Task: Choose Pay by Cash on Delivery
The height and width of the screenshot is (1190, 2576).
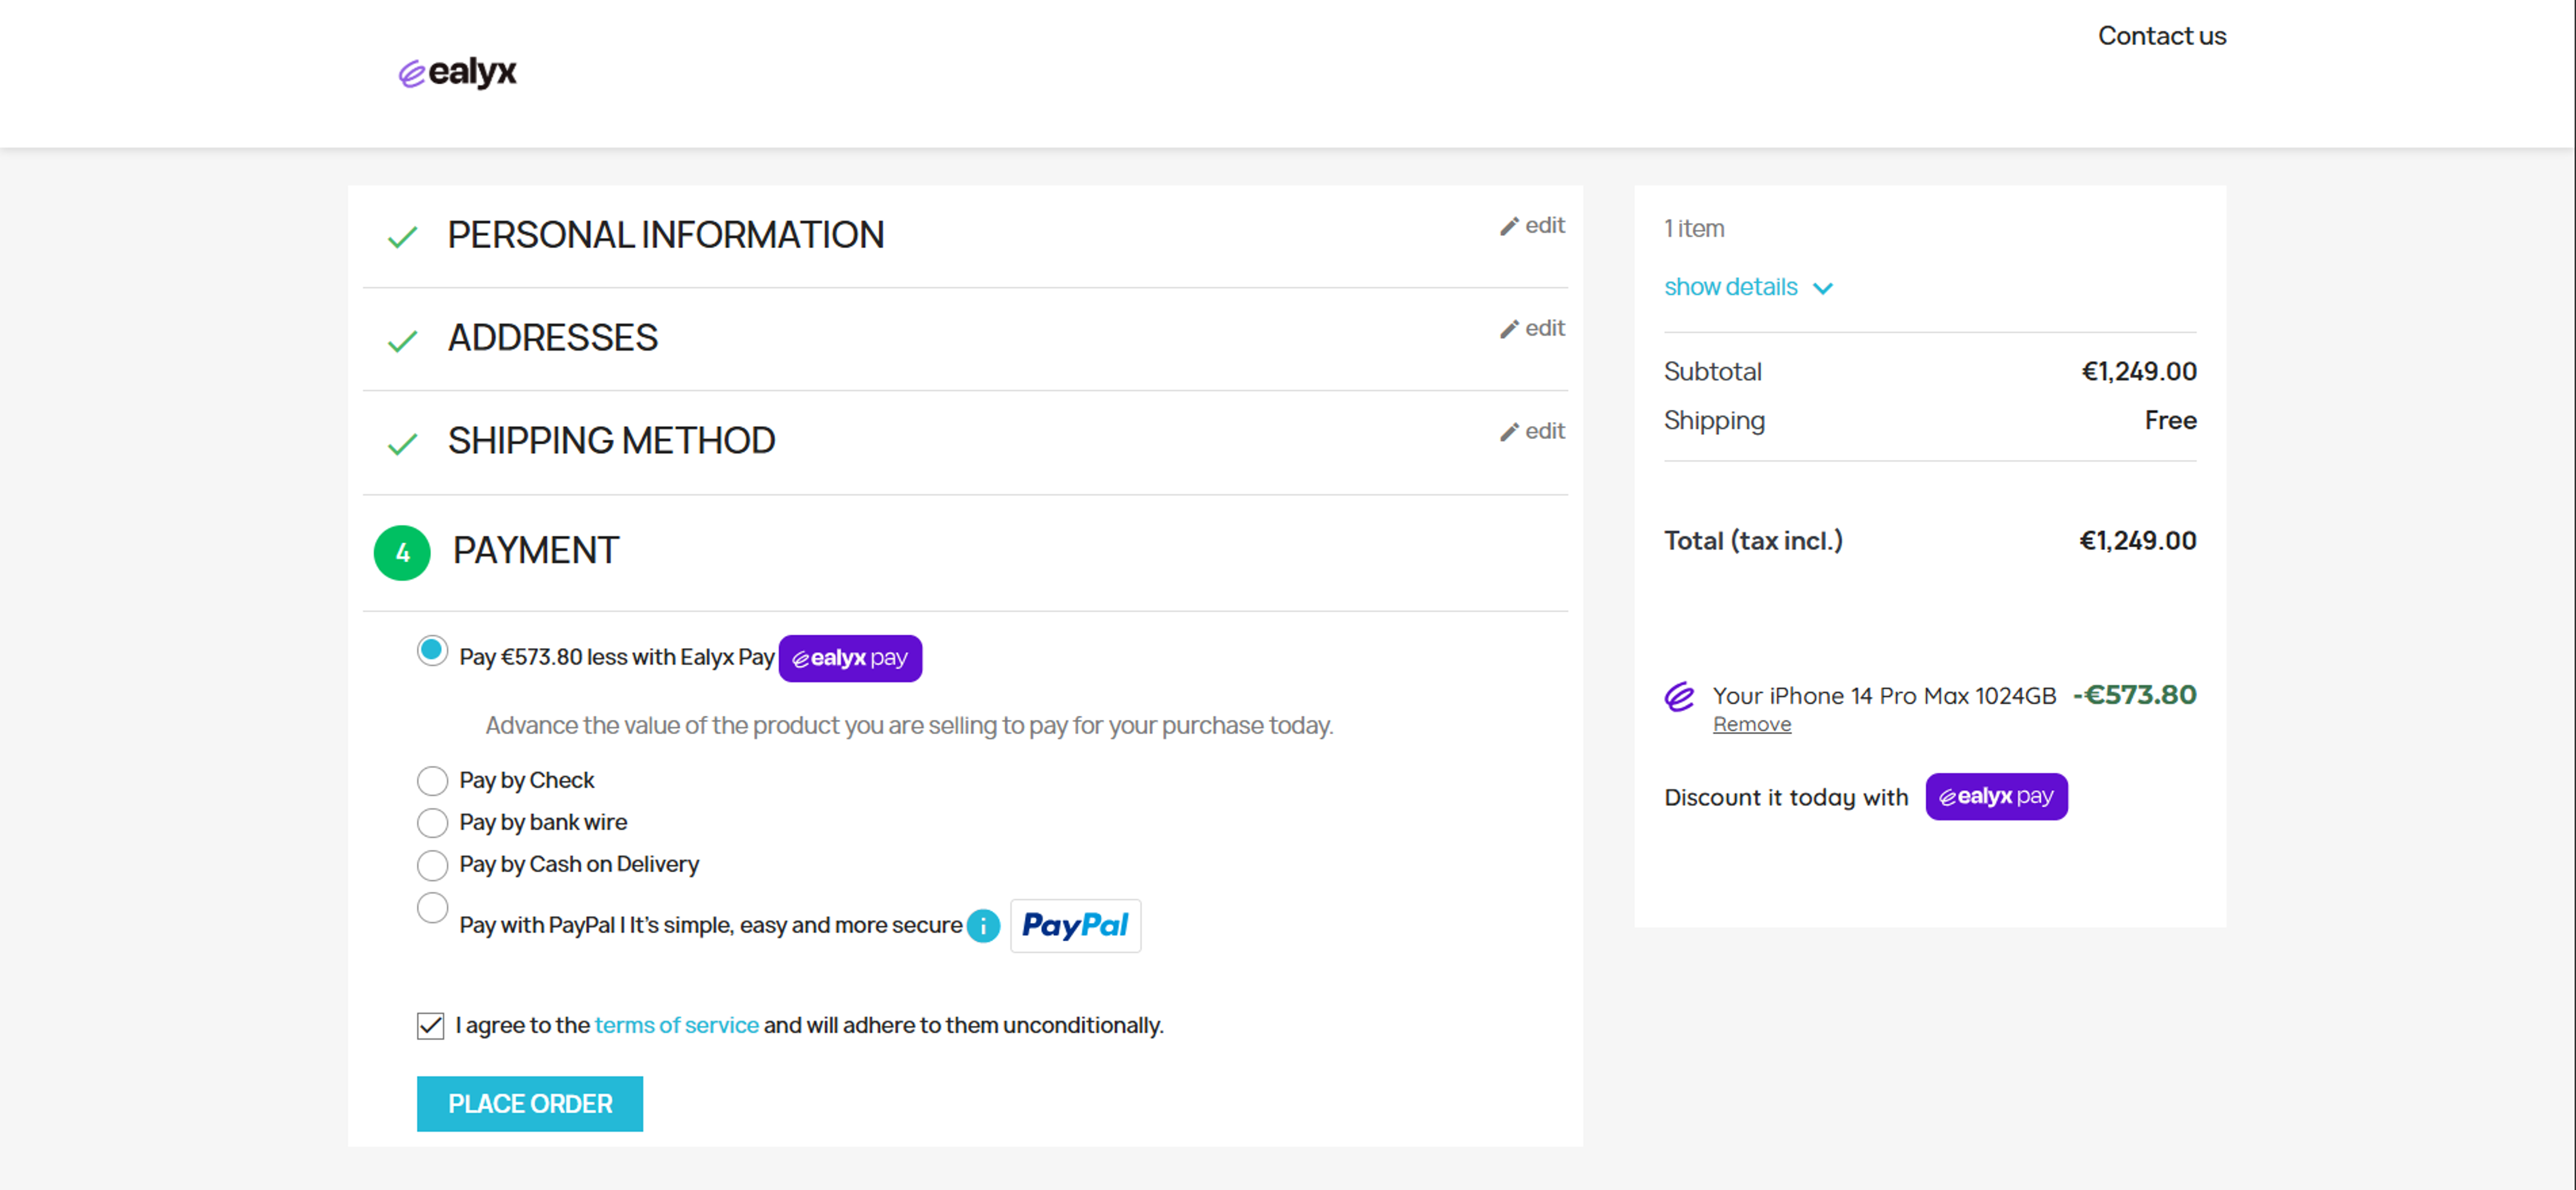Action: coord(432,864)
